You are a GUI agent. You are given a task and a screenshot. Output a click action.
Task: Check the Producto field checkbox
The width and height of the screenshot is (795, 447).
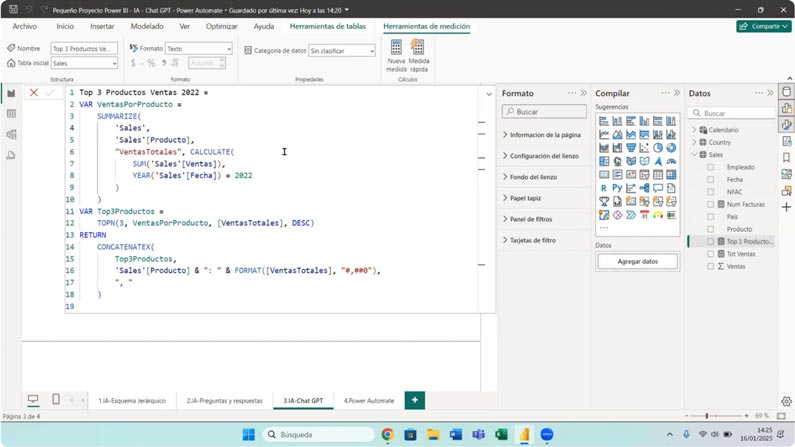coord(711,229)
